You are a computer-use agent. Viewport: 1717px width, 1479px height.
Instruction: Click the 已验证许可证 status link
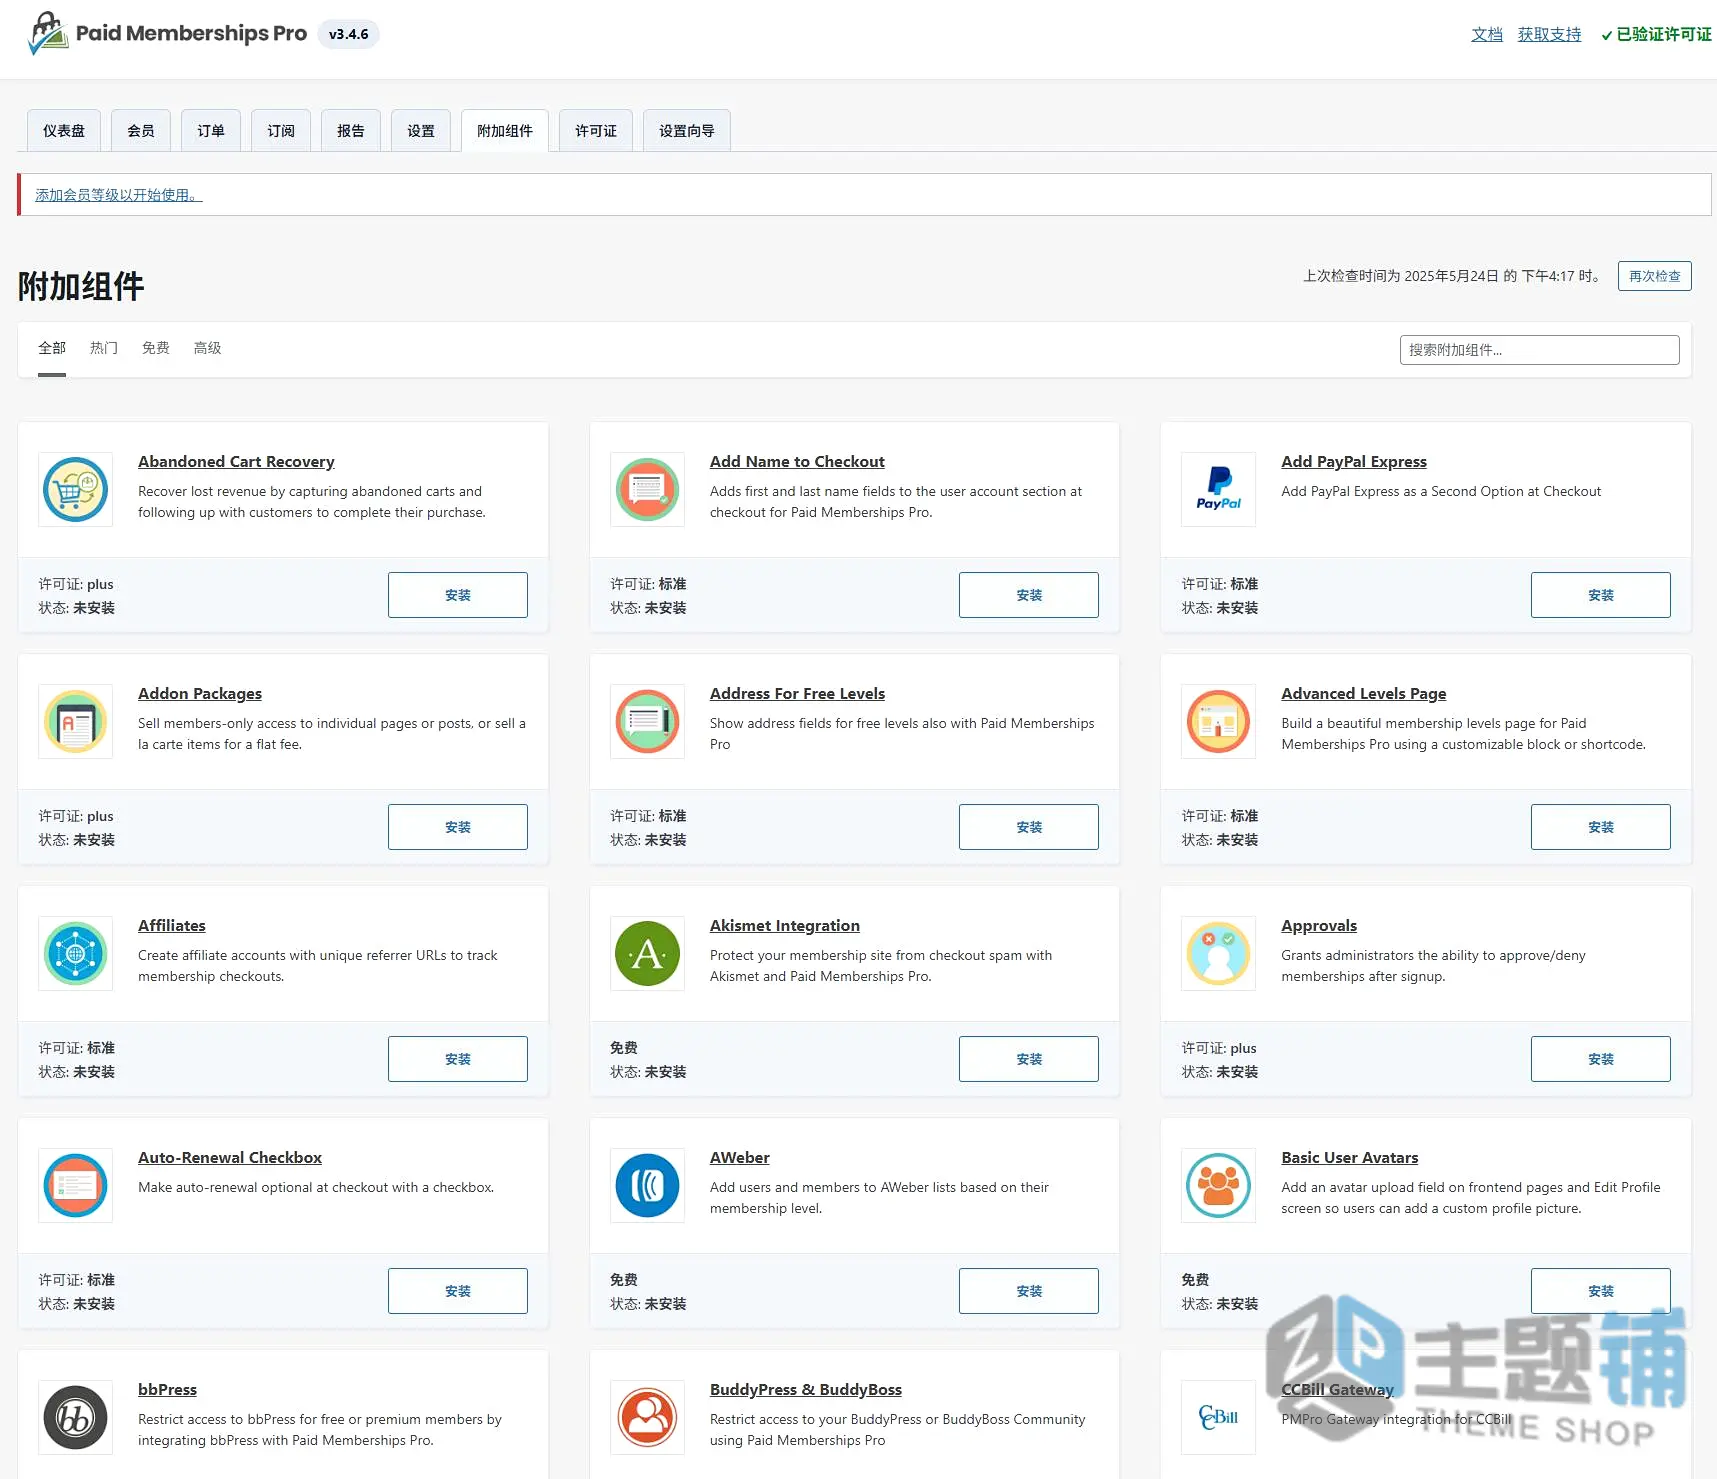1656,34
